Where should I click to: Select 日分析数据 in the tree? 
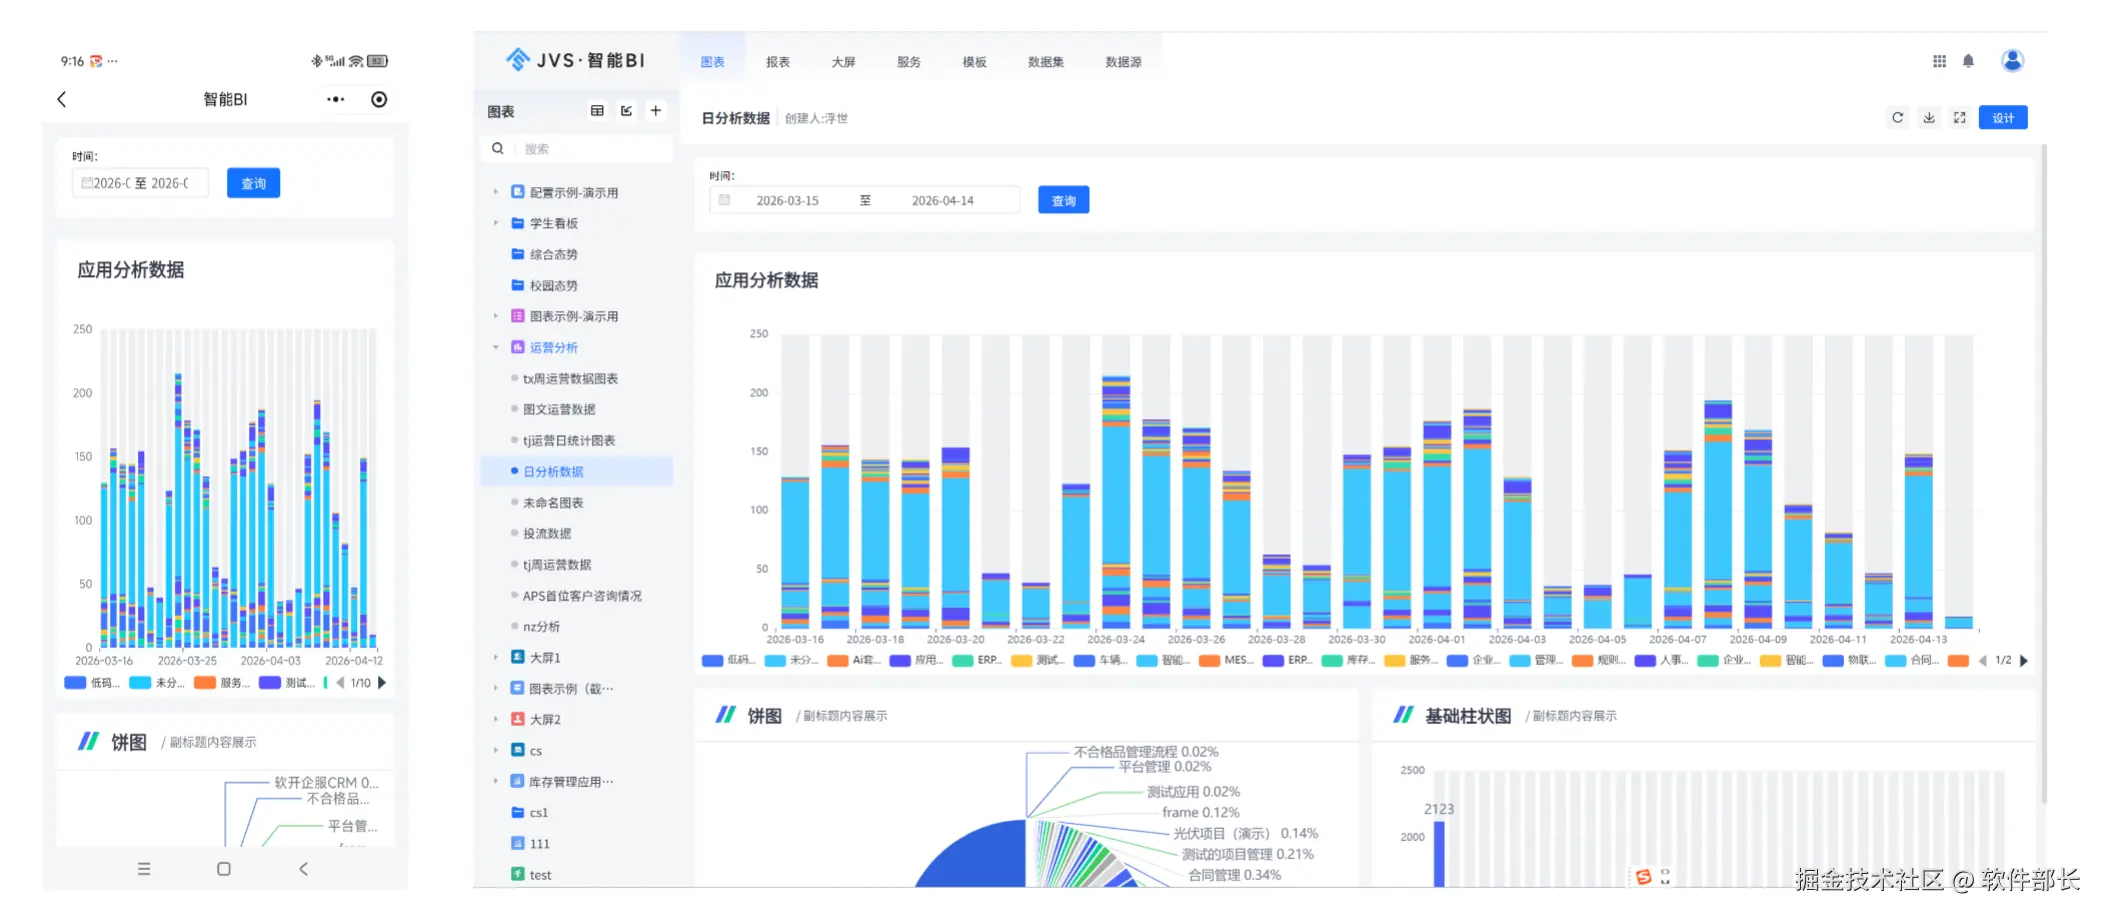pyautogui.click(x=577, y=471)
